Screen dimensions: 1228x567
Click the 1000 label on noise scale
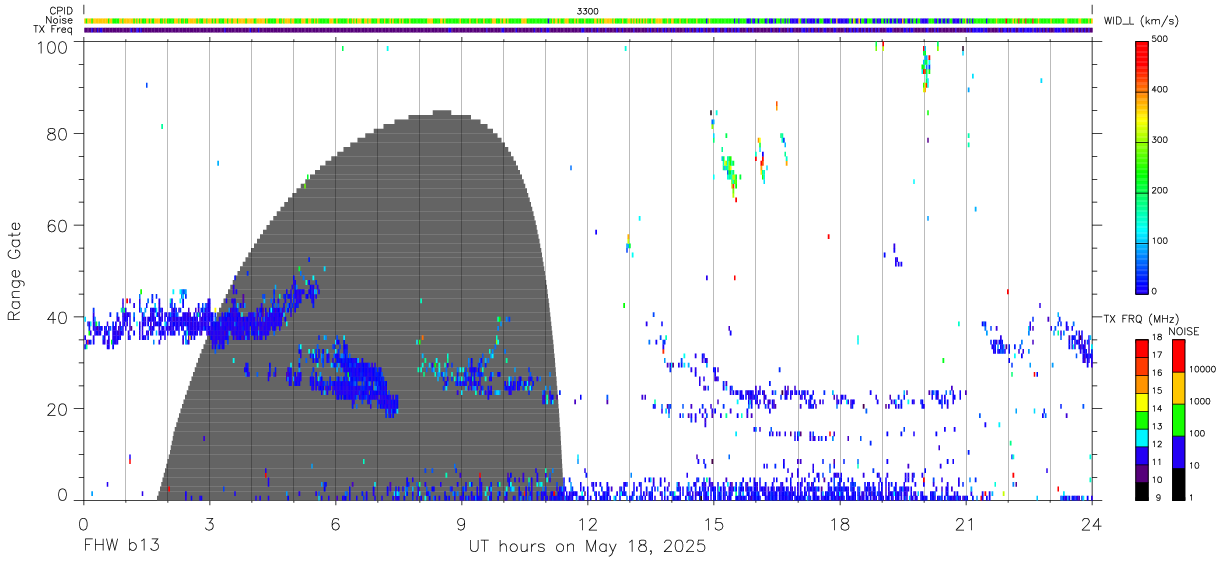[1200, 401]
